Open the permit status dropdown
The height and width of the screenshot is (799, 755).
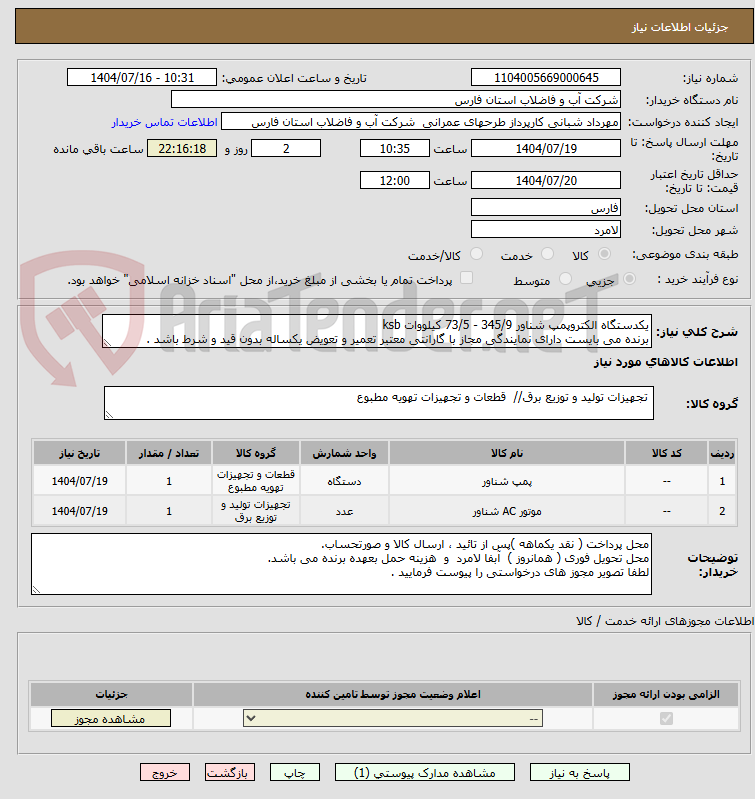coord(393,718)
